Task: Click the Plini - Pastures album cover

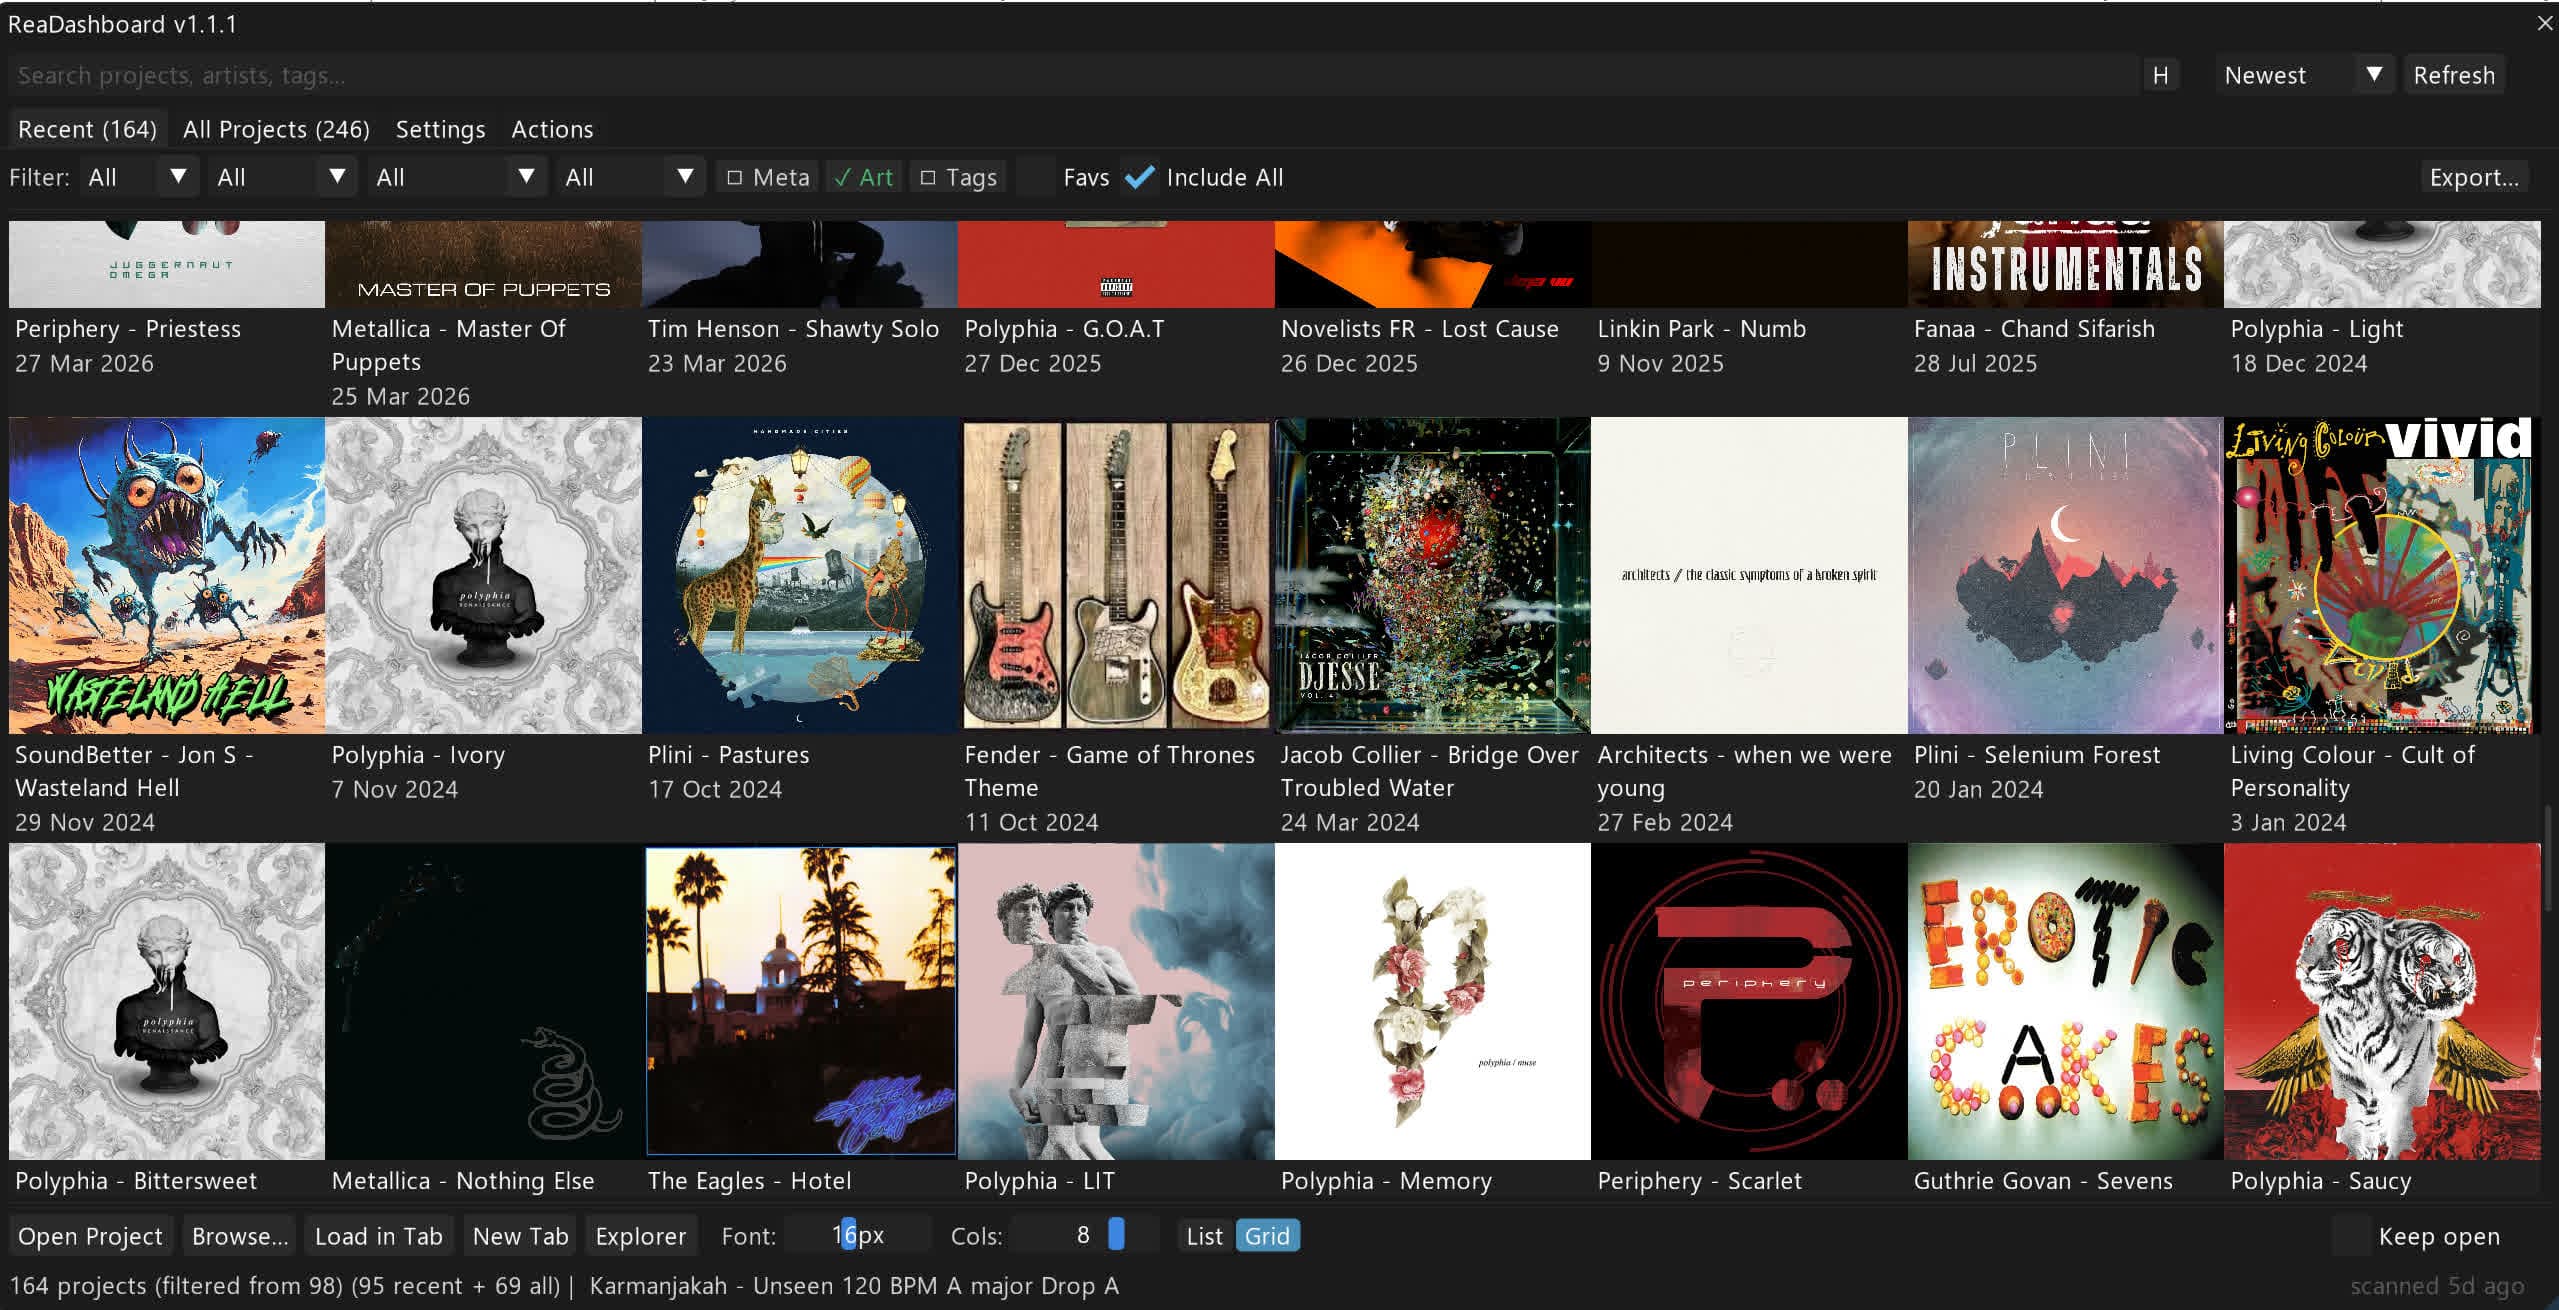Action: (800, 575)
